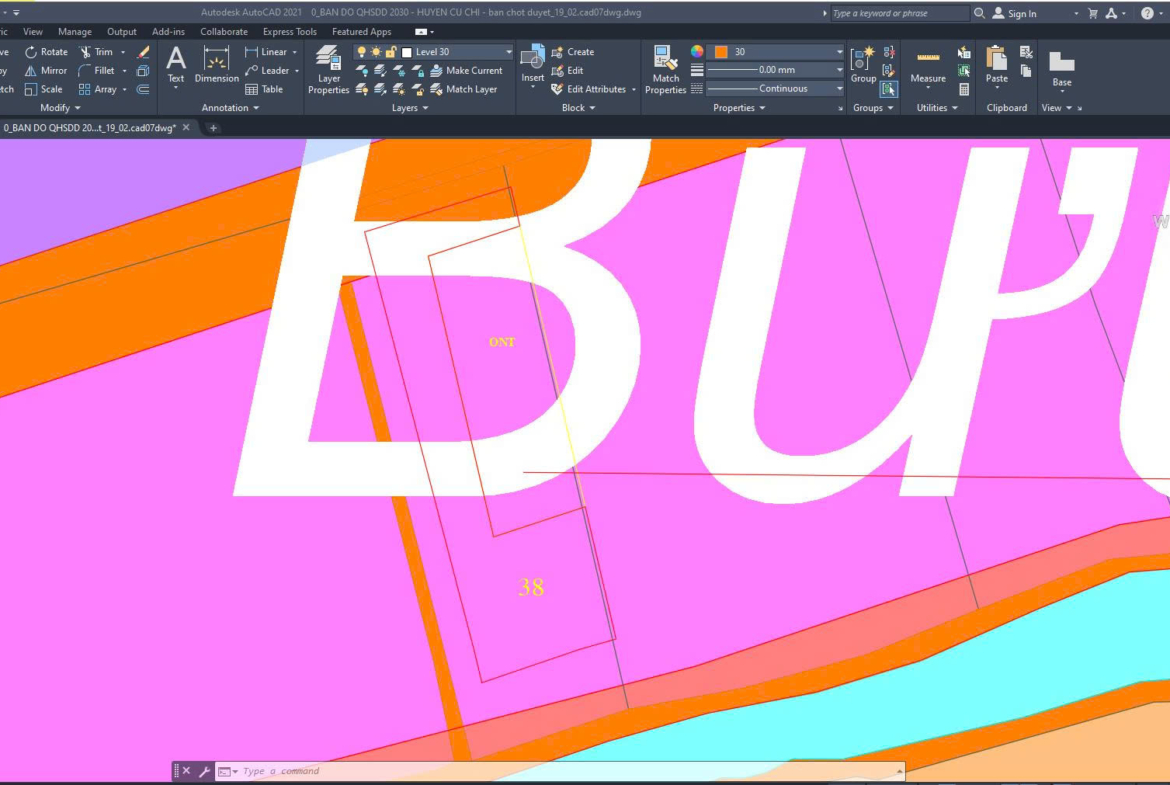This screenshot has height=785, width=1170.
Task: Click the Dimension tool
Action: point(216,66)
